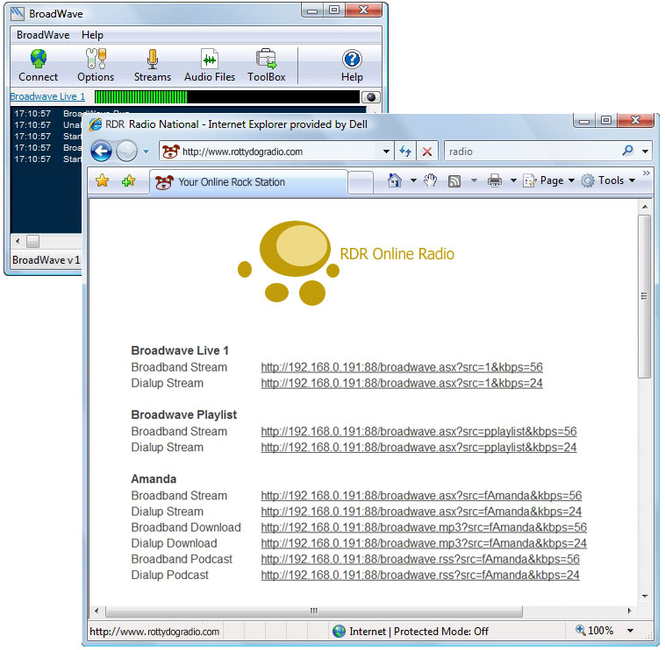Click the RDR Online Radio paw logo
The image size is (665, 650).
point(288,263)
